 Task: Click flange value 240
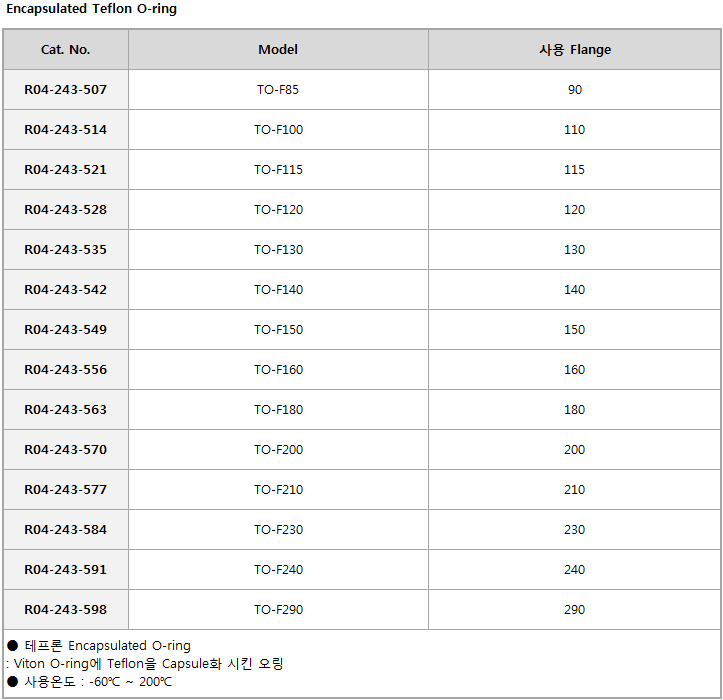pyautogui.click(x=575, y=569)
